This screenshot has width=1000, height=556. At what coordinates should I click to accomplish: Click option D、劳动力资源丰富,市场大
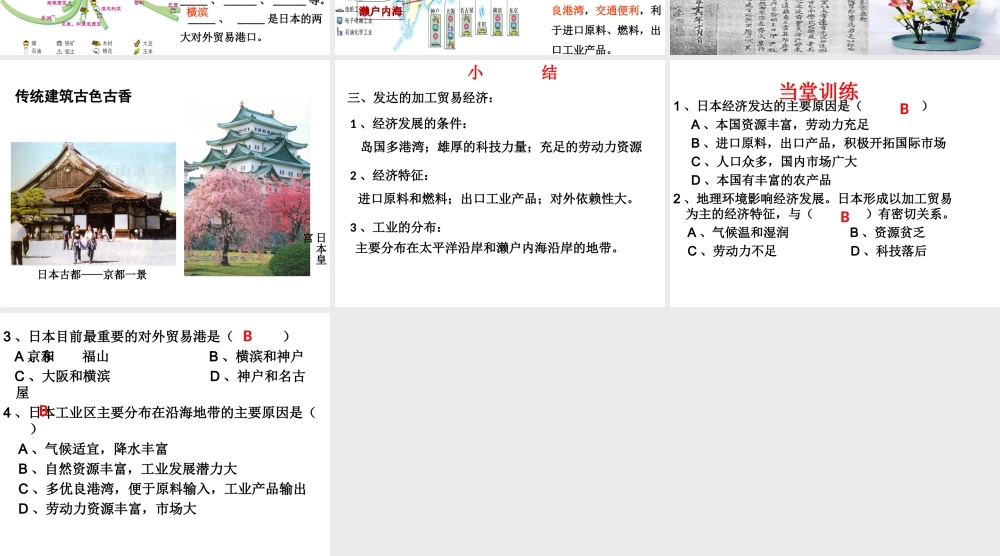coord(107,508)
